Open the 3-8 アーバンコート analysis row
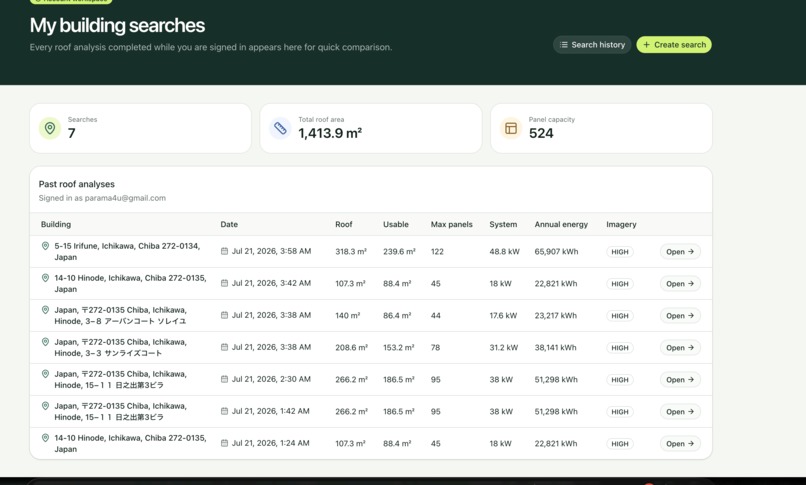 [680, 315]
